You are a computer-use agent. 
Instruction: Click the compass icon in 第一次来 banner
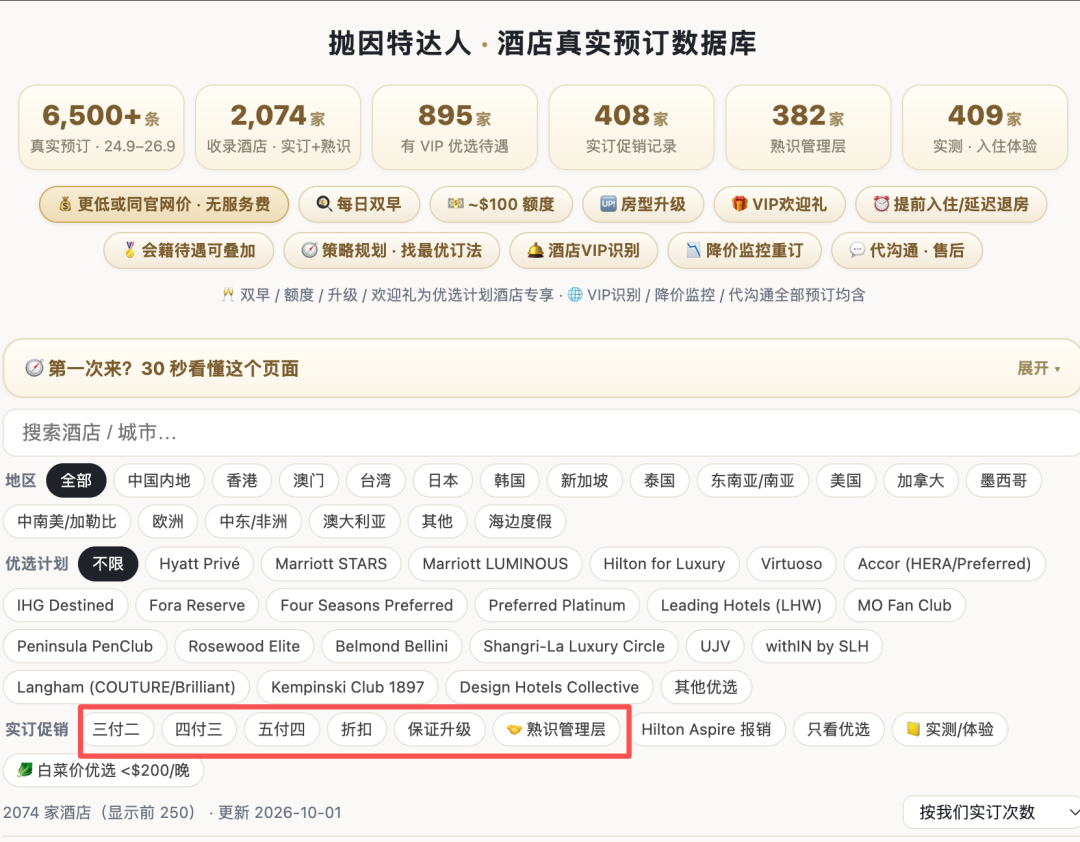click(x=34, y=368)
